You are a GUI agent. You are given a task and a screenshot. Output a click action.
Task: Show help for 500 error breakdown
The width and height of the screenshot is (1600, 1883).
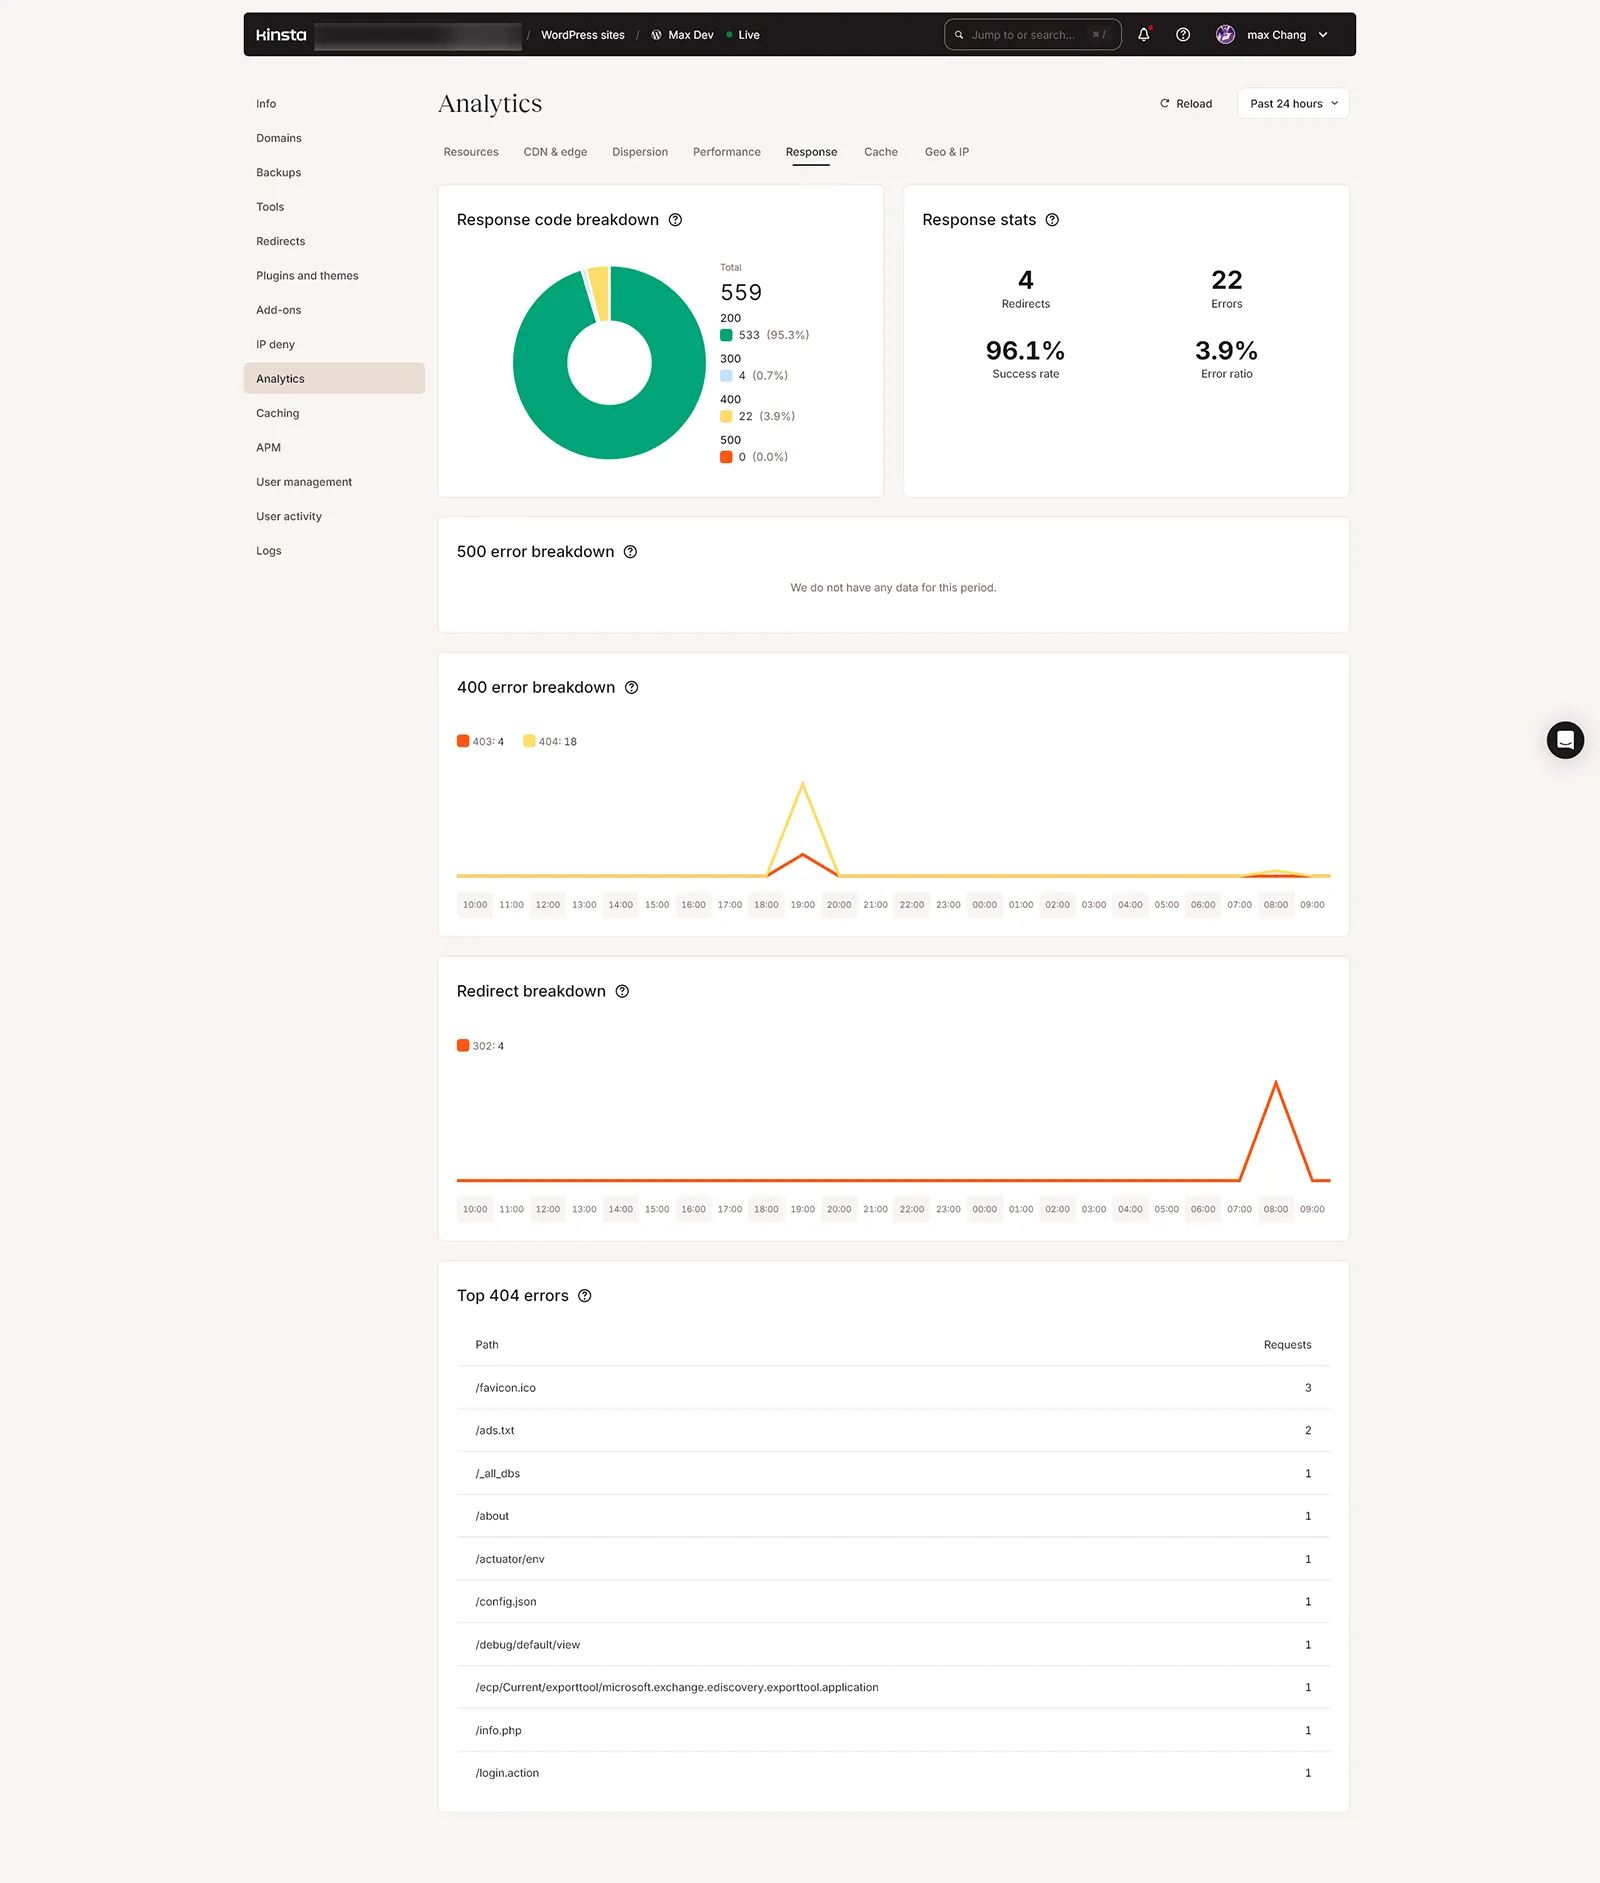[x=630, y=552]
